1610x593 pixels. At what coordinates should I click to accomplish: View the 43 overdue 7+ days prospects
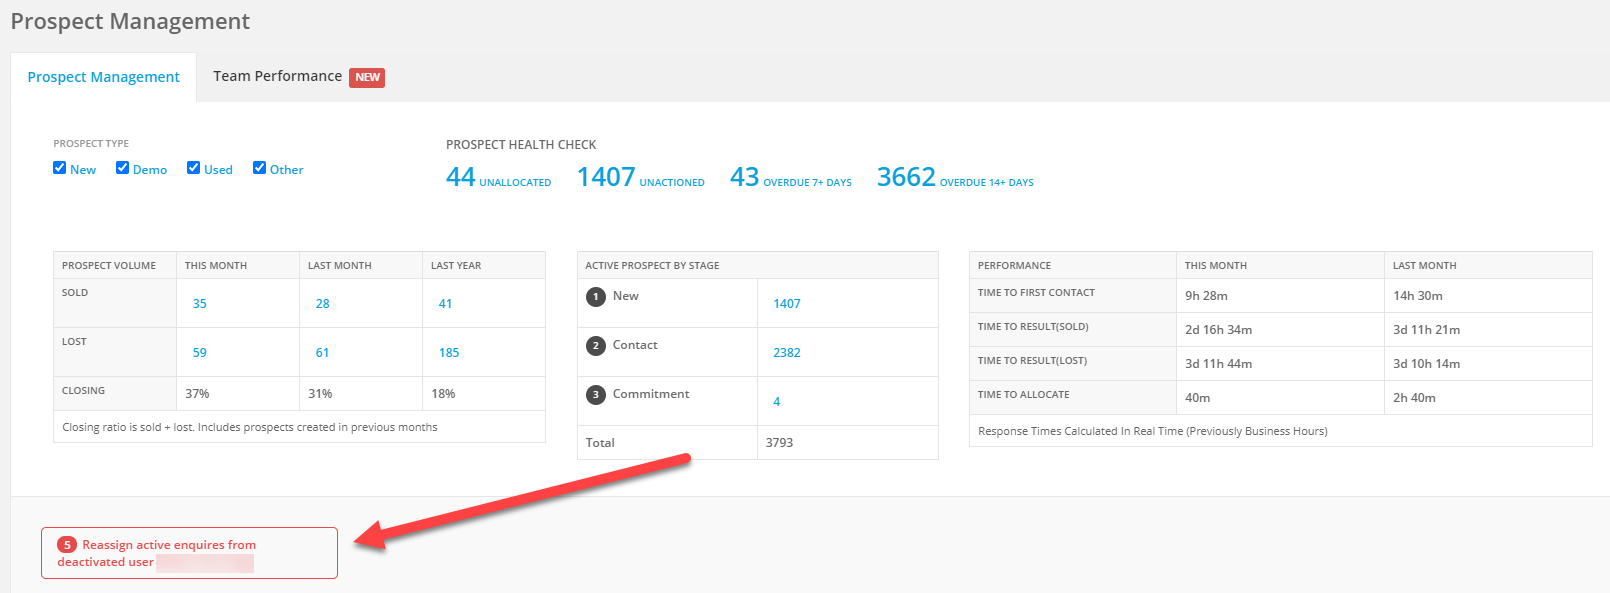(x=745, y=177)
